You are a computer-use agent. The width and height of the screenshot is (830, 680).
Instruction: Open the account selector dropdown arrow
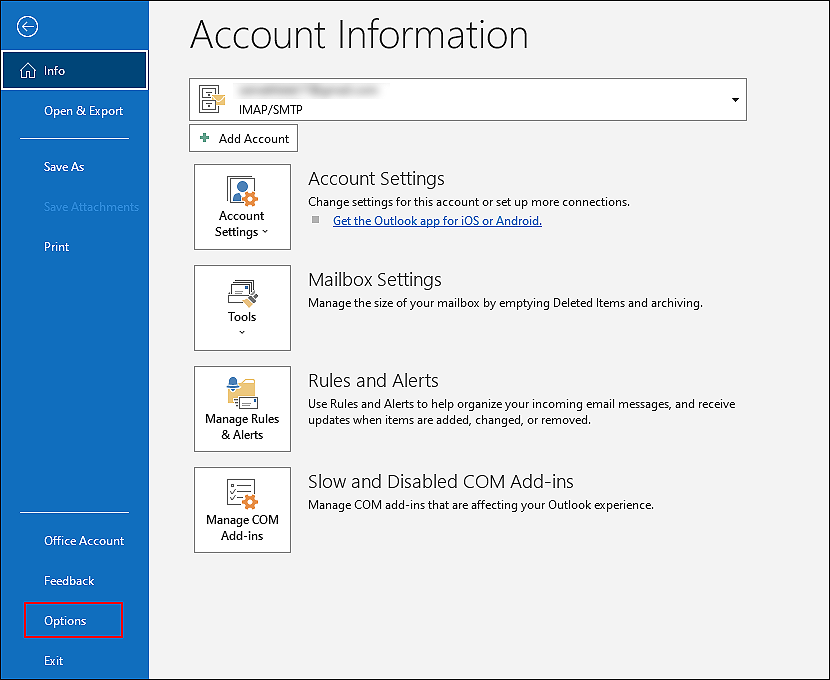click(x=735, y=100)
